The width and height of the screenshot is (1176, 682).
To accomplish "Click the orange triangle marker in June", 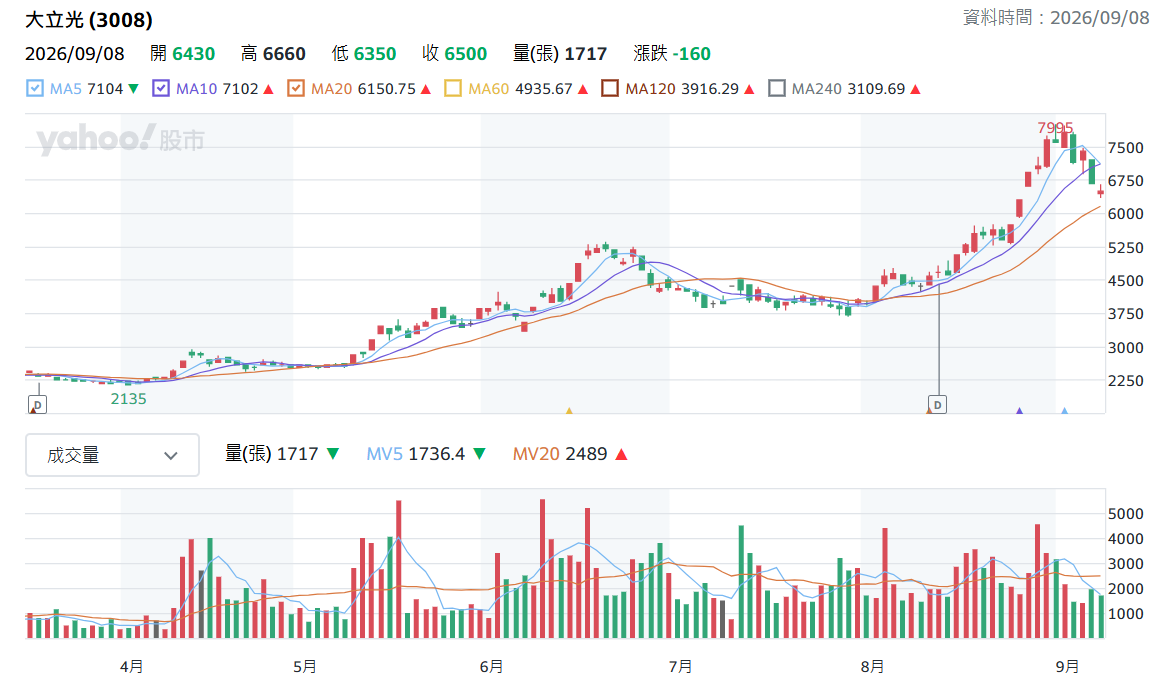I will [x=569, y=410].
